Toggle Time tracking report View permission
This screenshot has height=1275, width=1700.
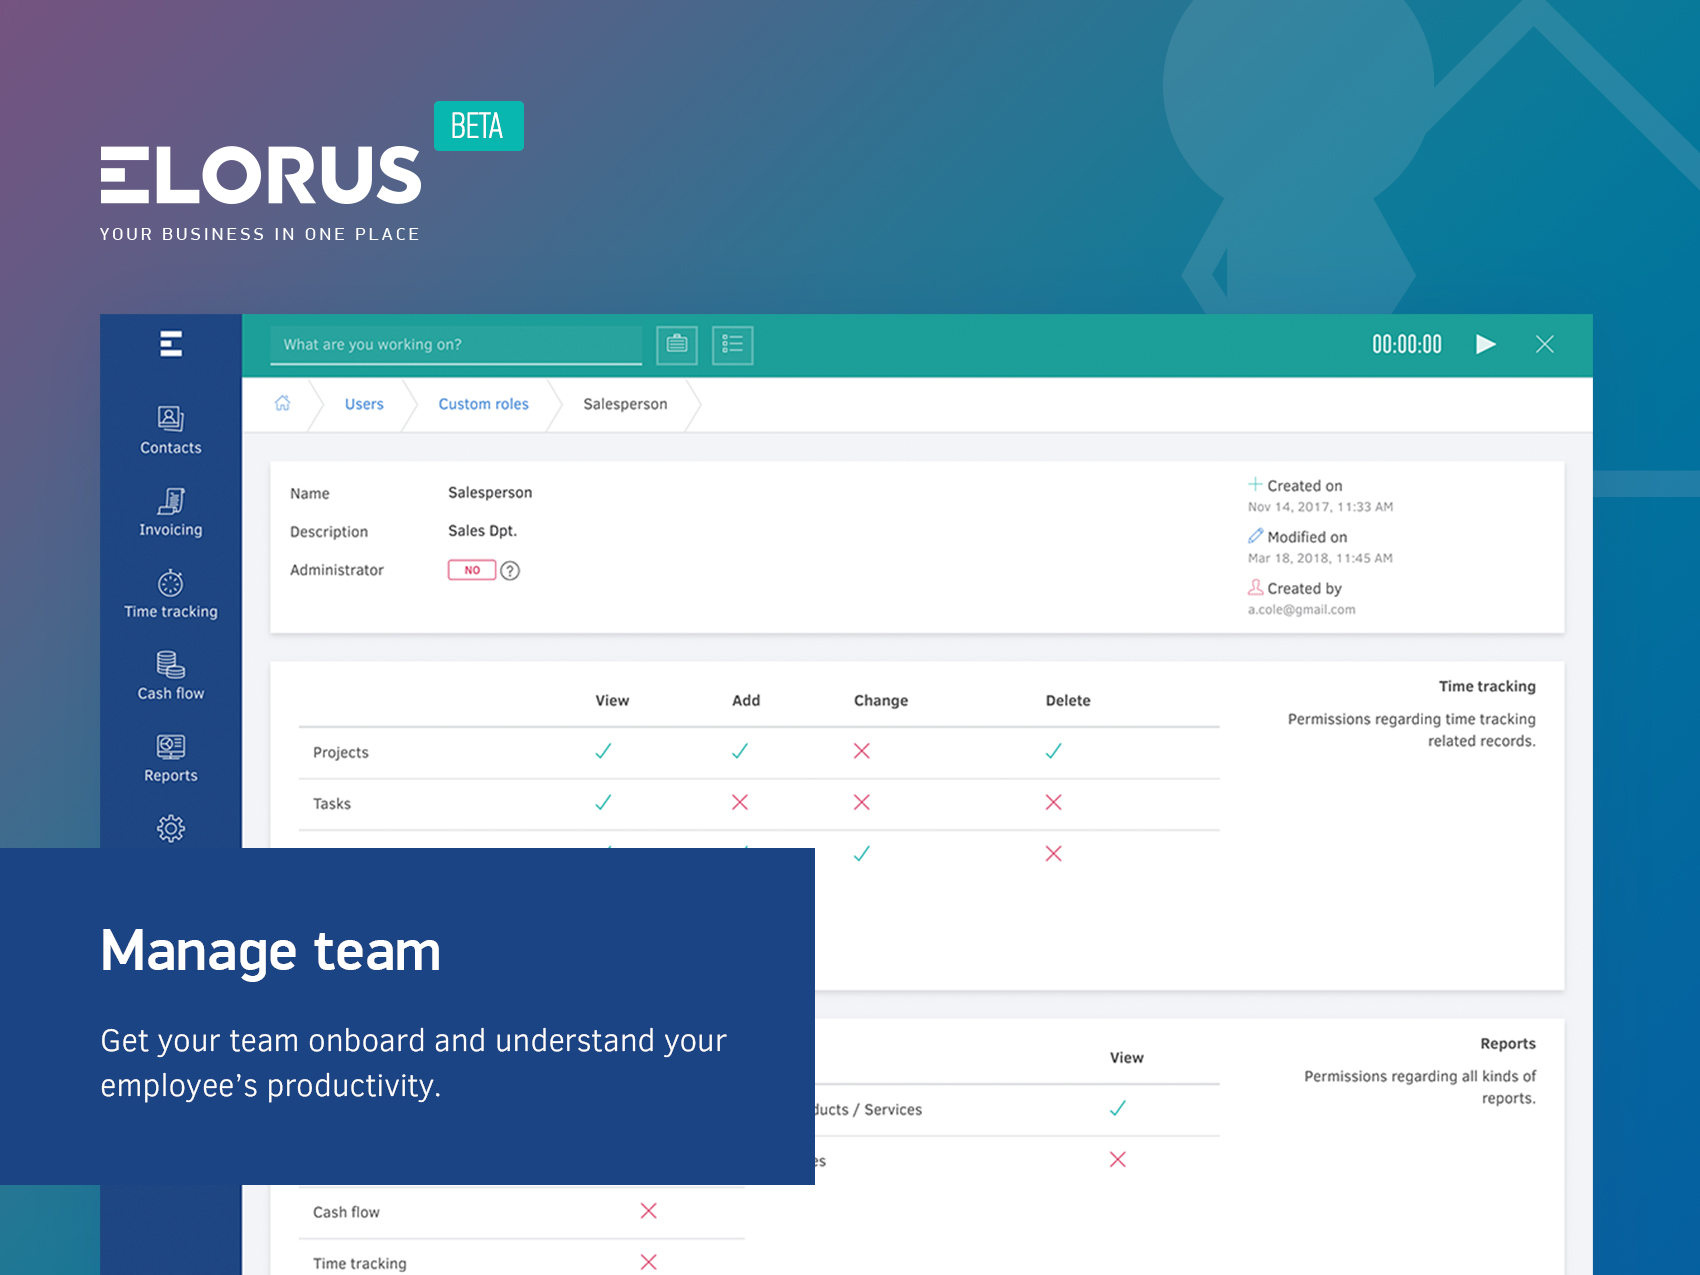coord(649,1262)
